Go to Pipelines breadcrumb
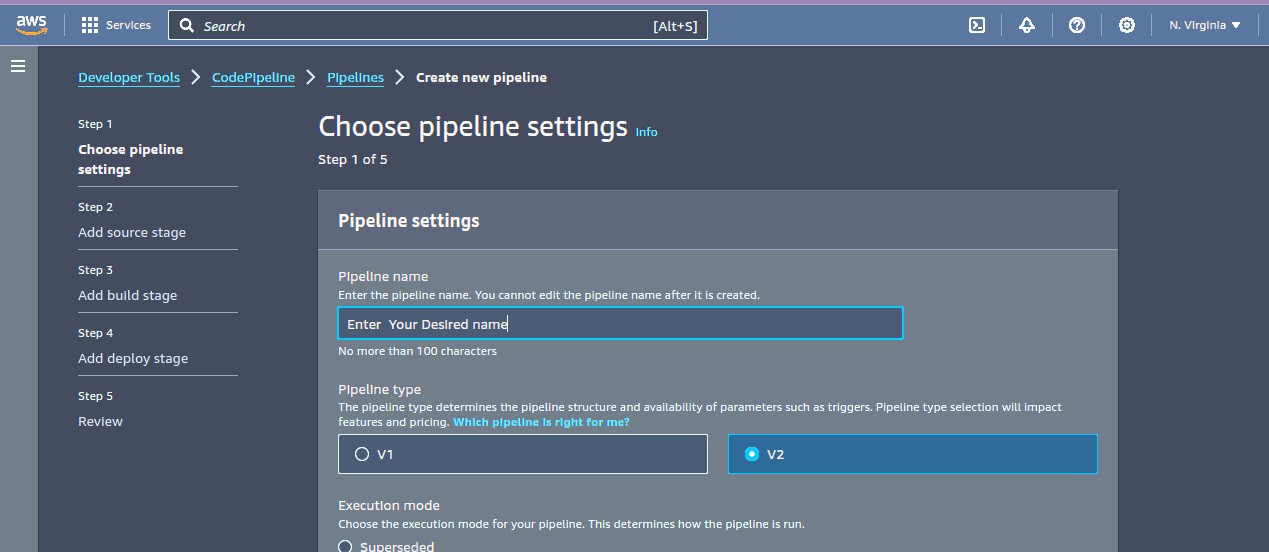The width and height of the screenshot is (1269, 552). click(355, 78)
